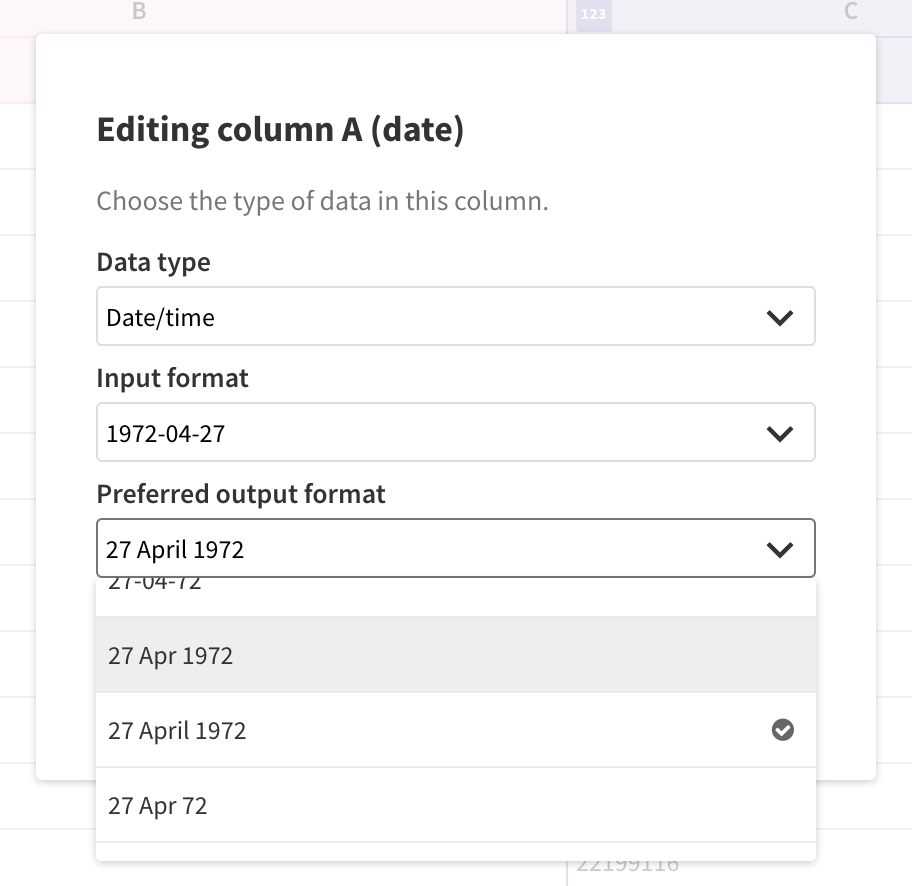Click the 123 numeric type icon on column C

coord(592,16)
